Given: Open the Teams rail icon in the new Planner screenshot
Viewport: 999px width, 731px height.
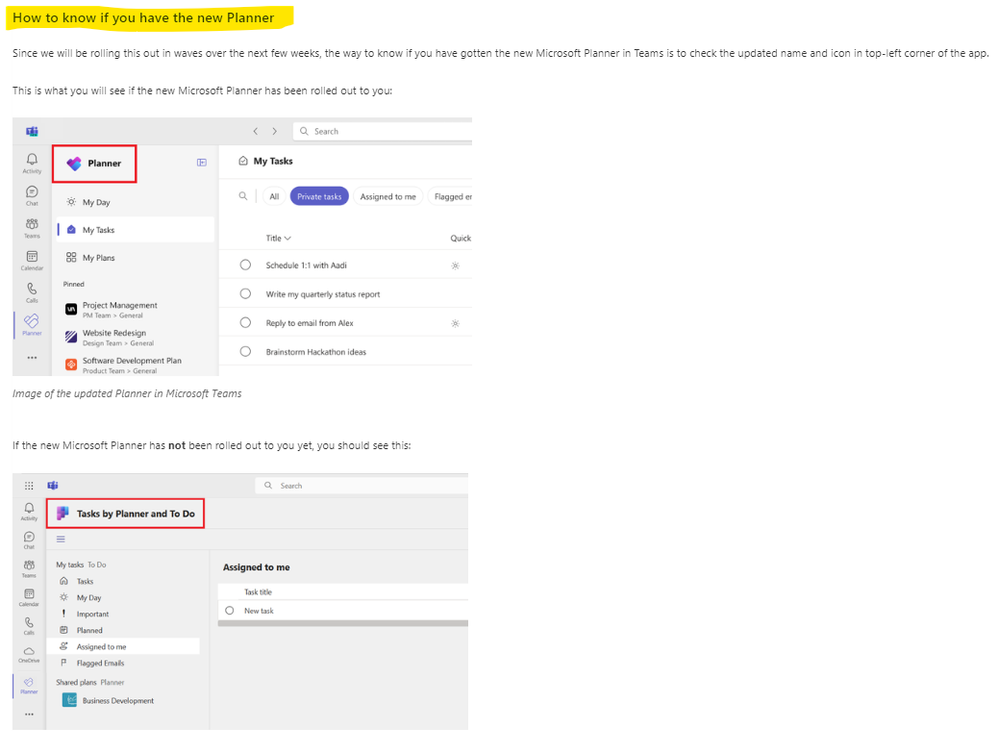Looking at the screenshot, I should (x=32, y=228).
